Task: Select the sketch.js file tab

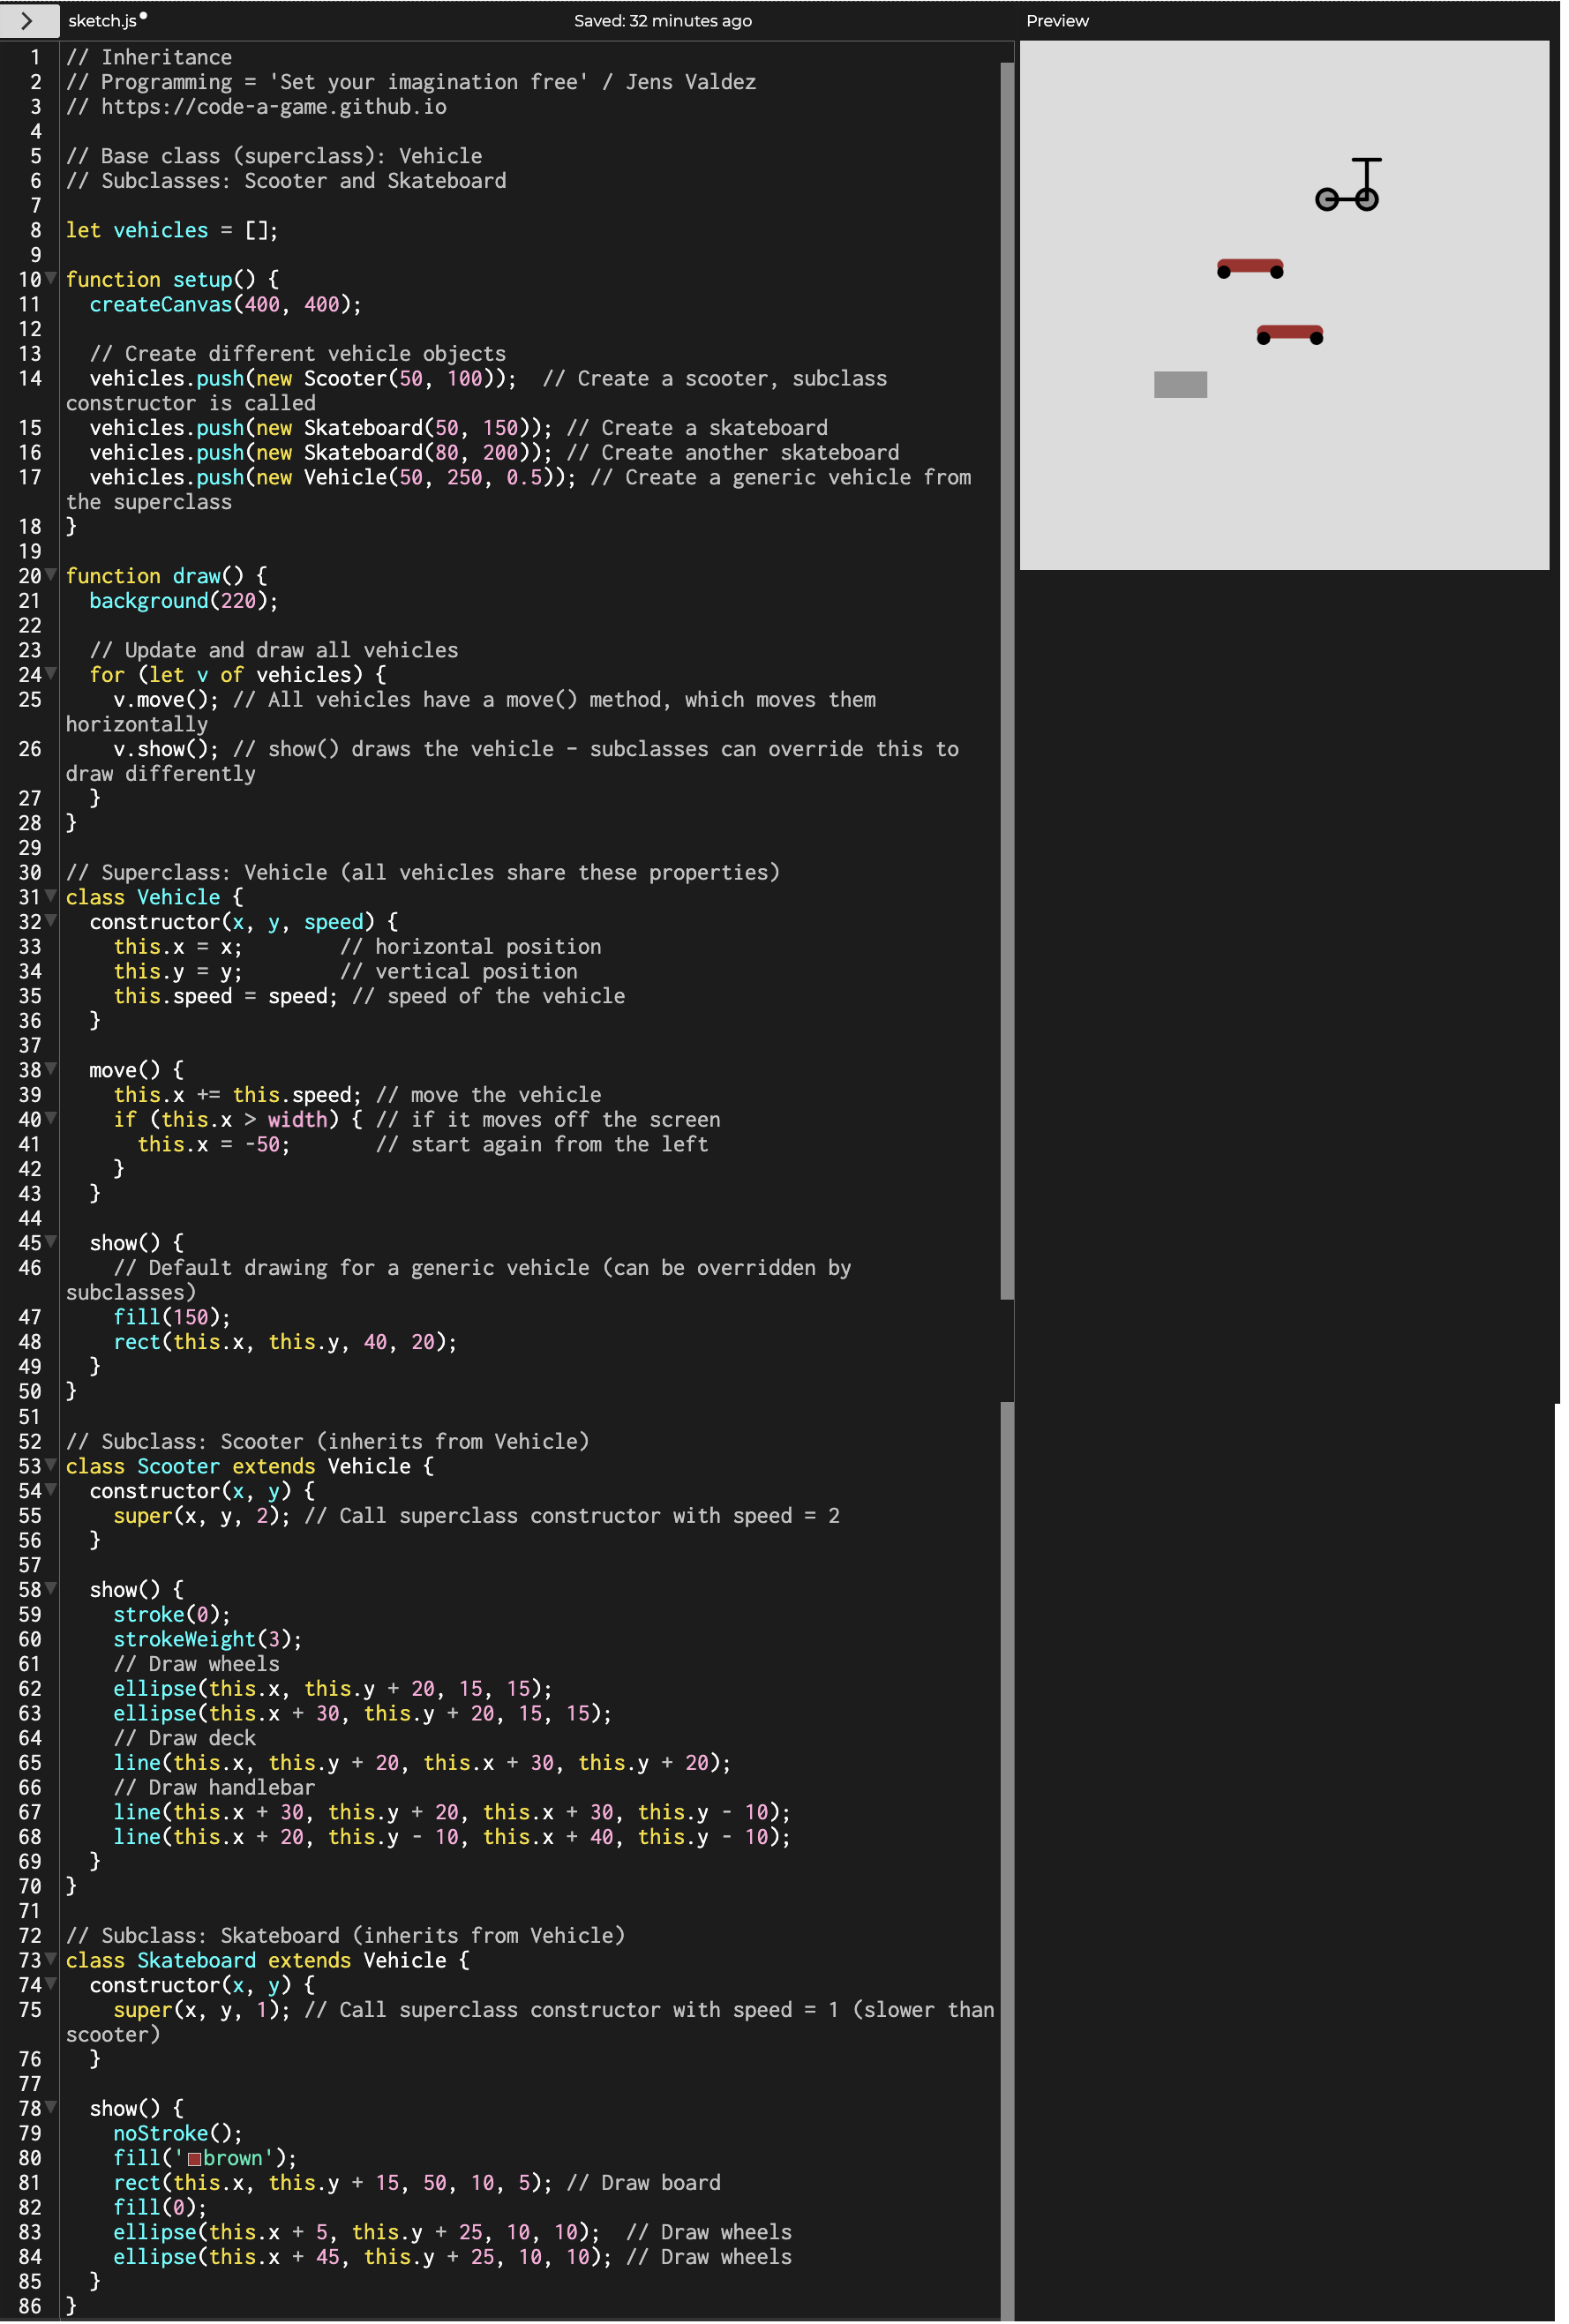Action: [x=102, y=21]
